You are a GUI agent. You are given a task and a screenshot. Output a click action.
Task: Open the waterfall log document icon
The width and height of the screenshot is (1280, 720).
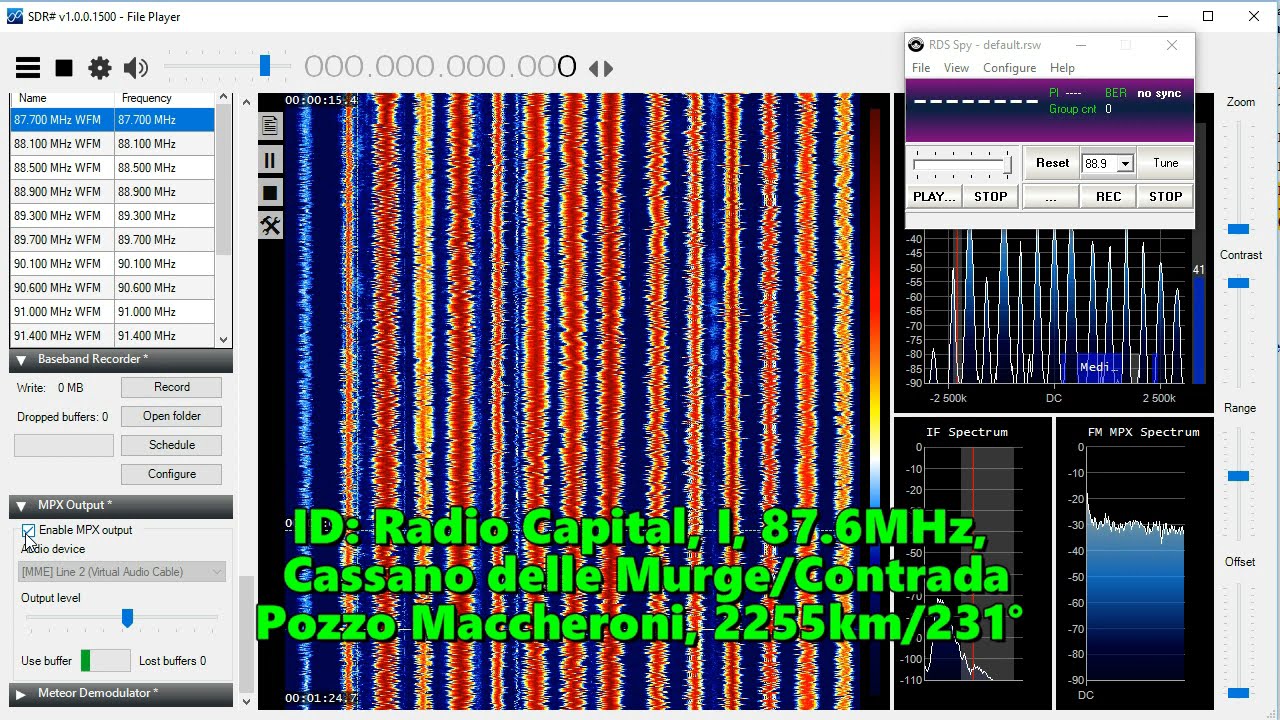pos(270,126)
